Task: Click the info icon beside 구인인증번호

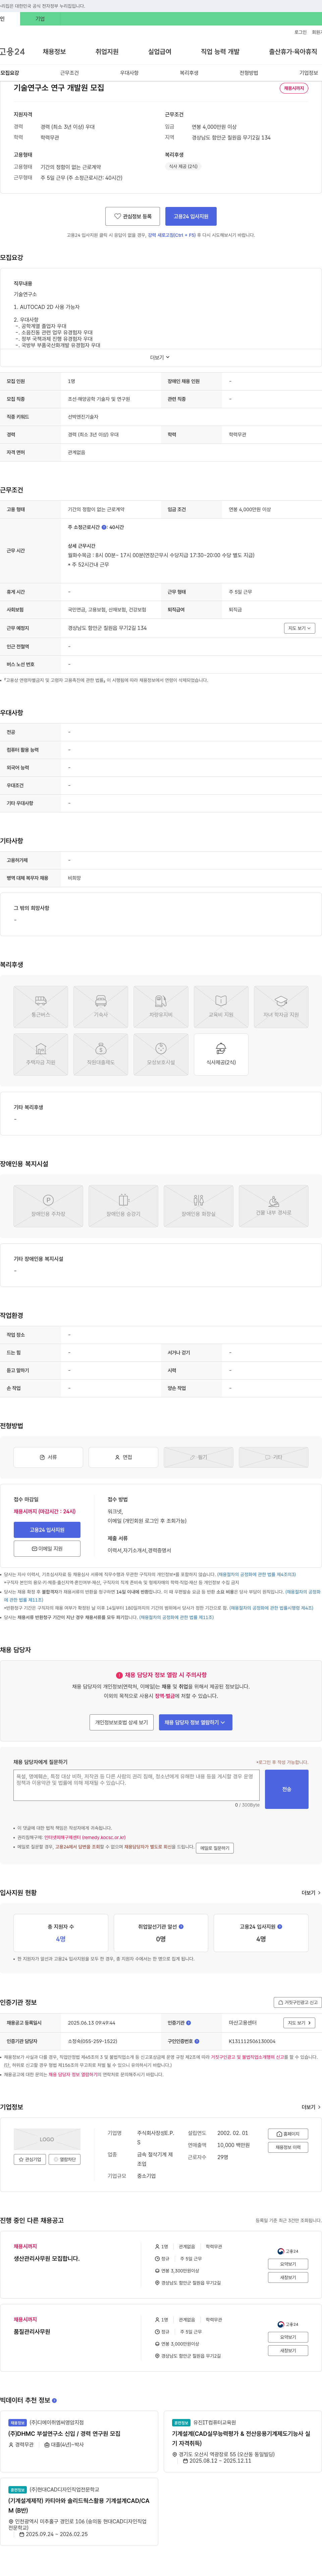Action: pyautogui.click(x=197, y=2041)
